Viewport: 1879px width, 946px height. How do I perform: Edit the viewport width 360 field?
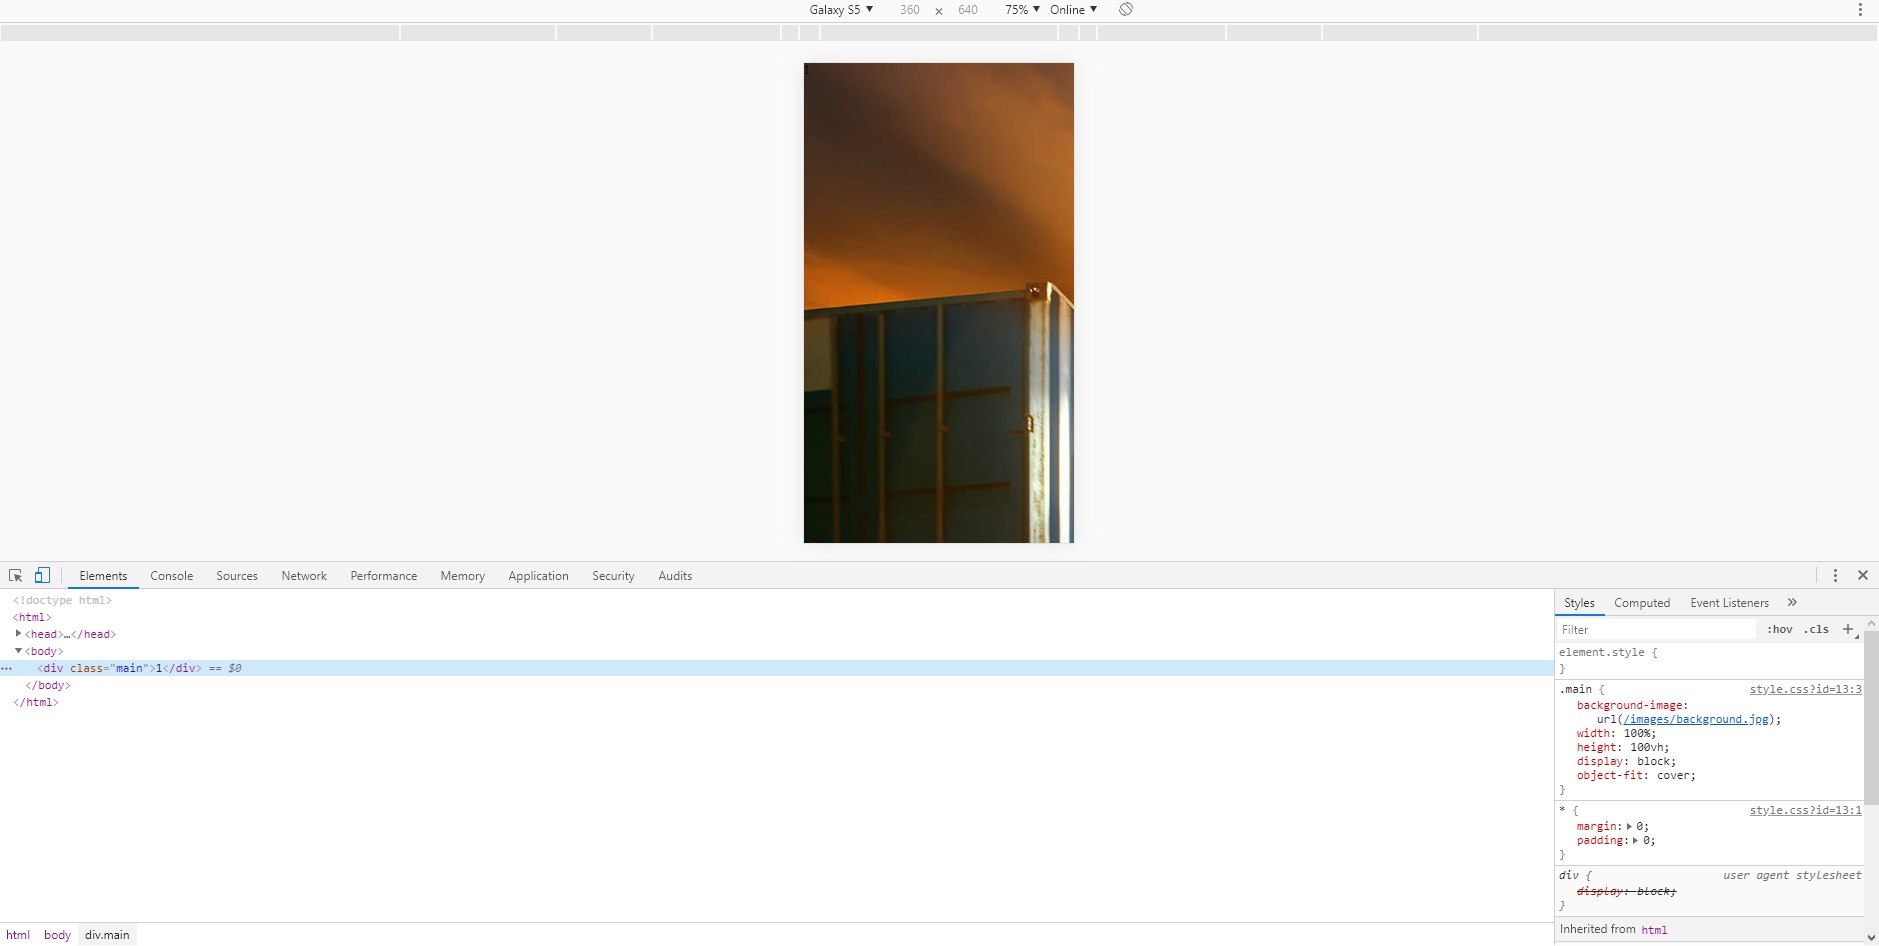click(909, 9)
